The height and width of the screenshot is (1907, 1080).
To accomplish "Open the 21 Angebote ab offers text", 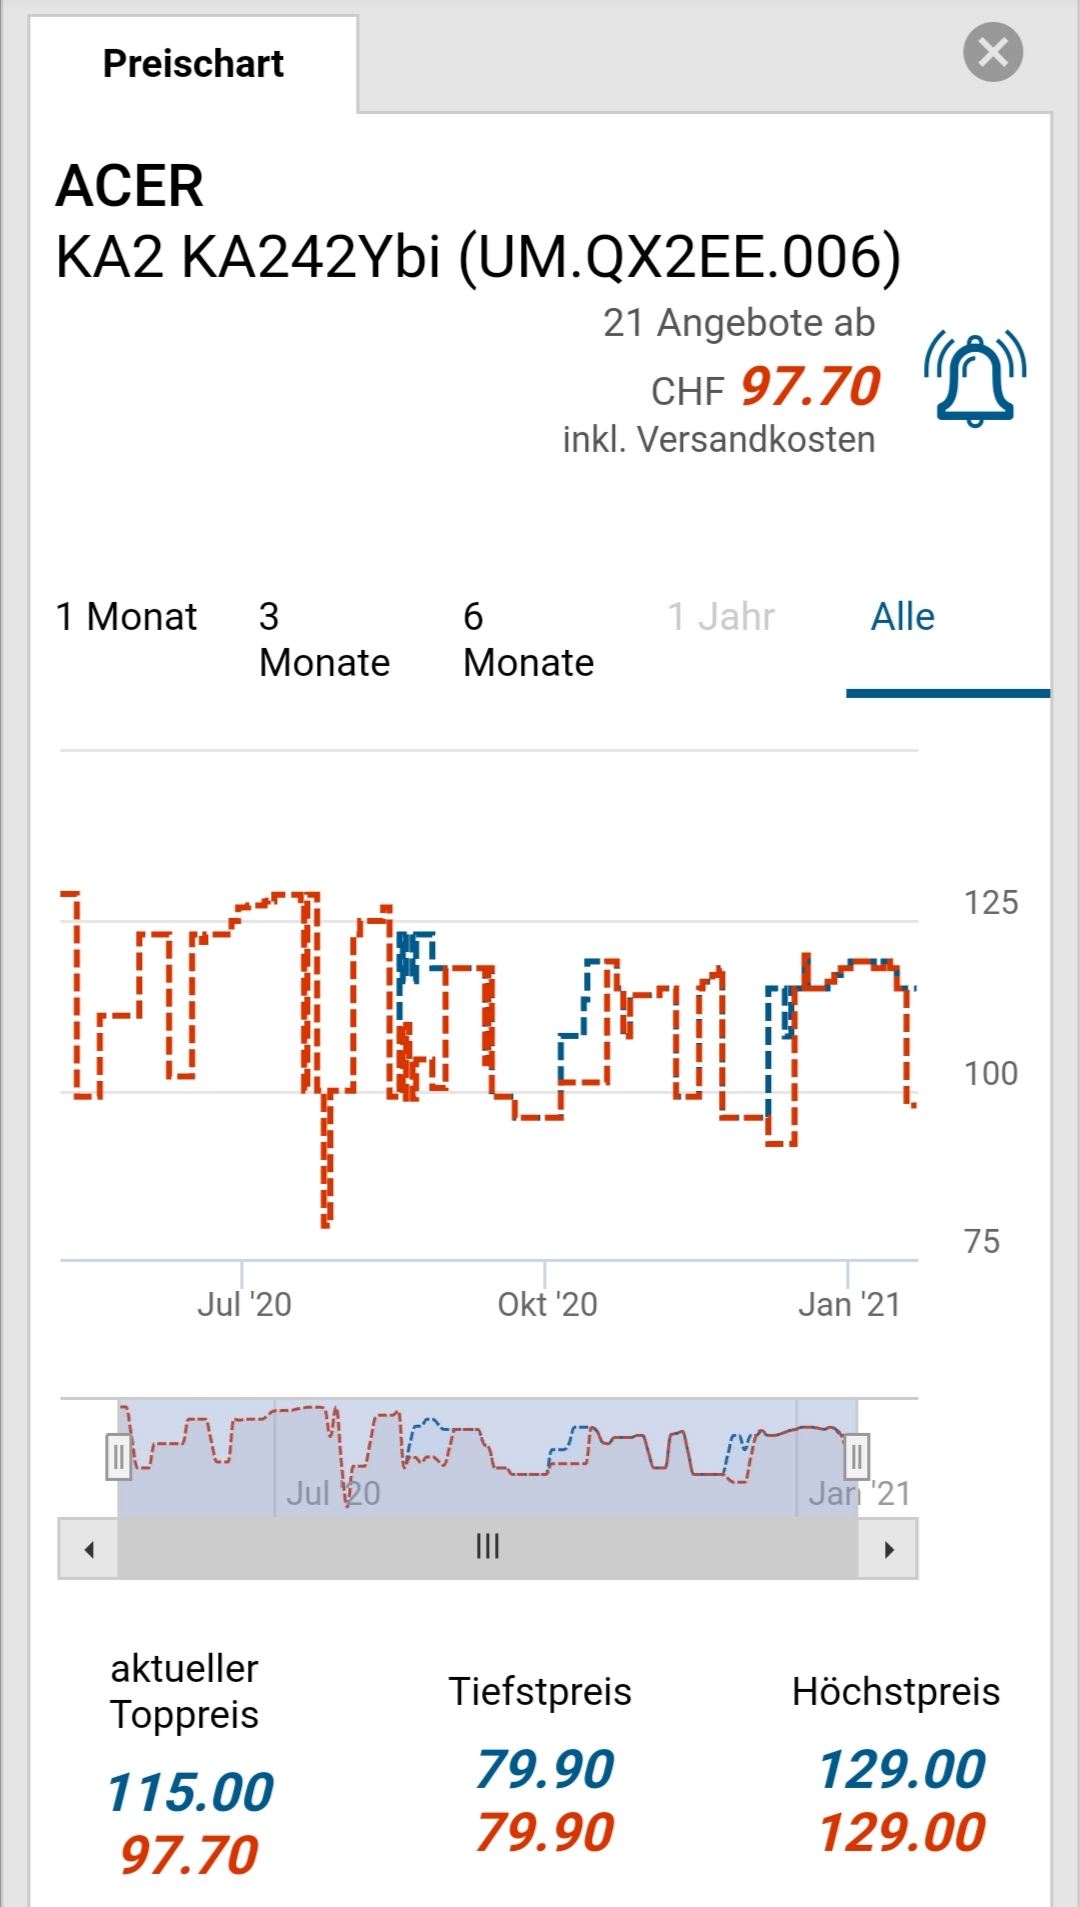I will pos(738,323).
